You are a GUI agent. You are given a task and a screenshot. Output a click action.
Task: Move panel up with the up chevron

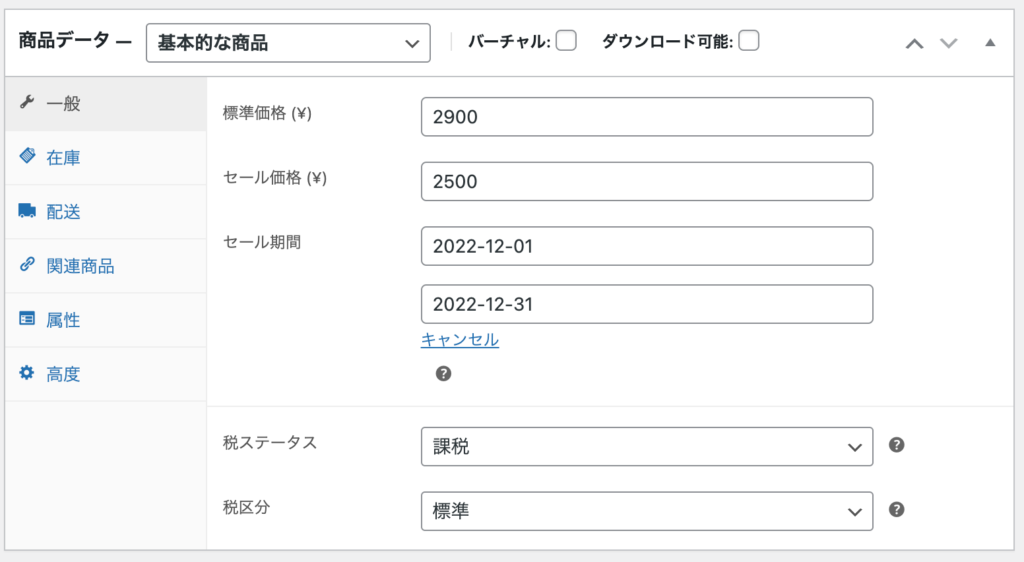[x=914, y=44]
